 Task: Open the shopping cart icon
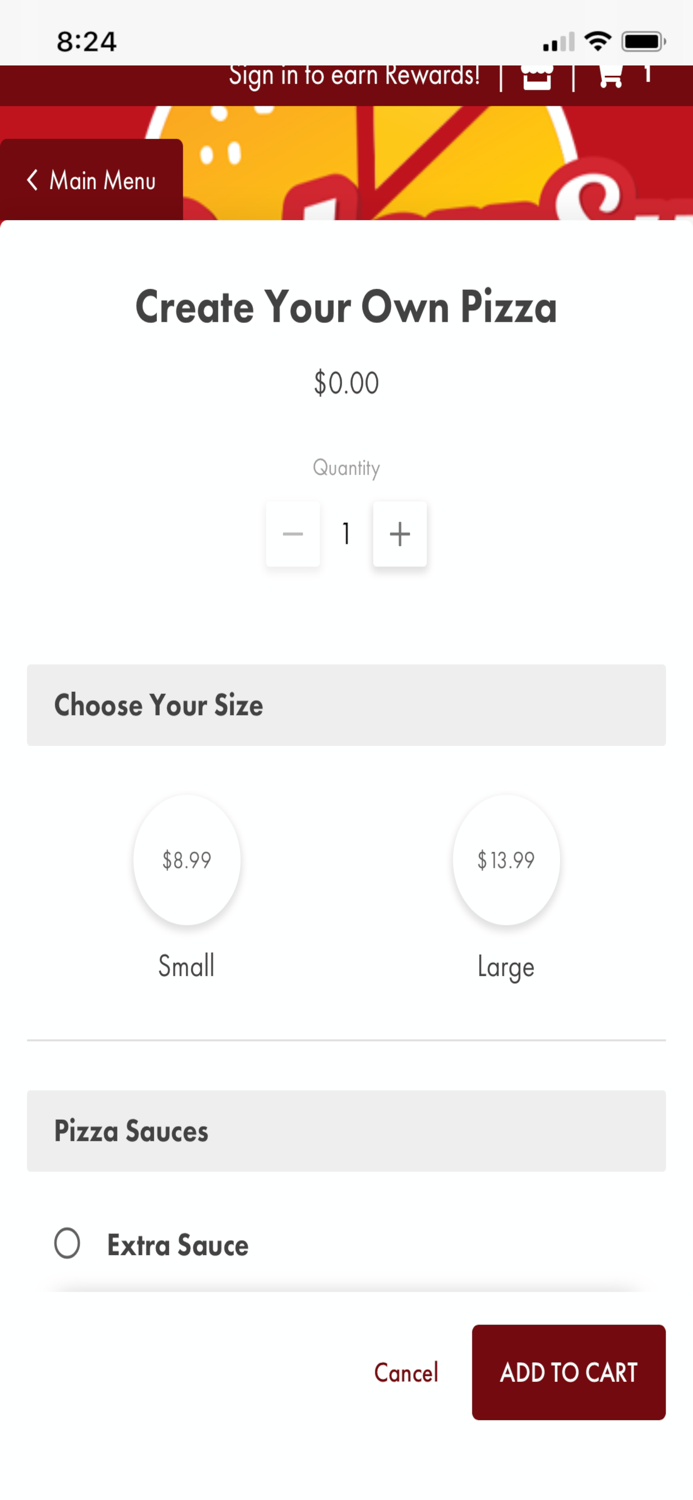click(x=610, y=75)
